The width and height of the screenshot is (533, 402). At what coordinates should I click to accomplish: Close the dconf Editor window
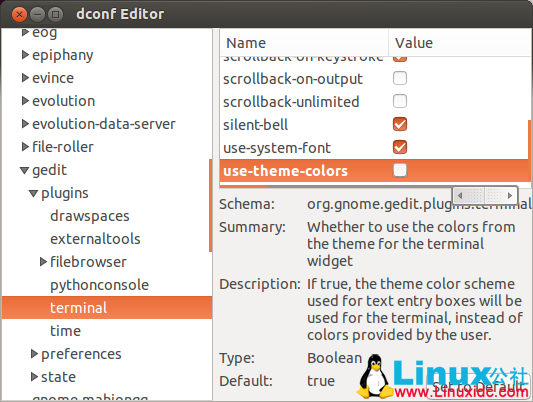point(19,14)
